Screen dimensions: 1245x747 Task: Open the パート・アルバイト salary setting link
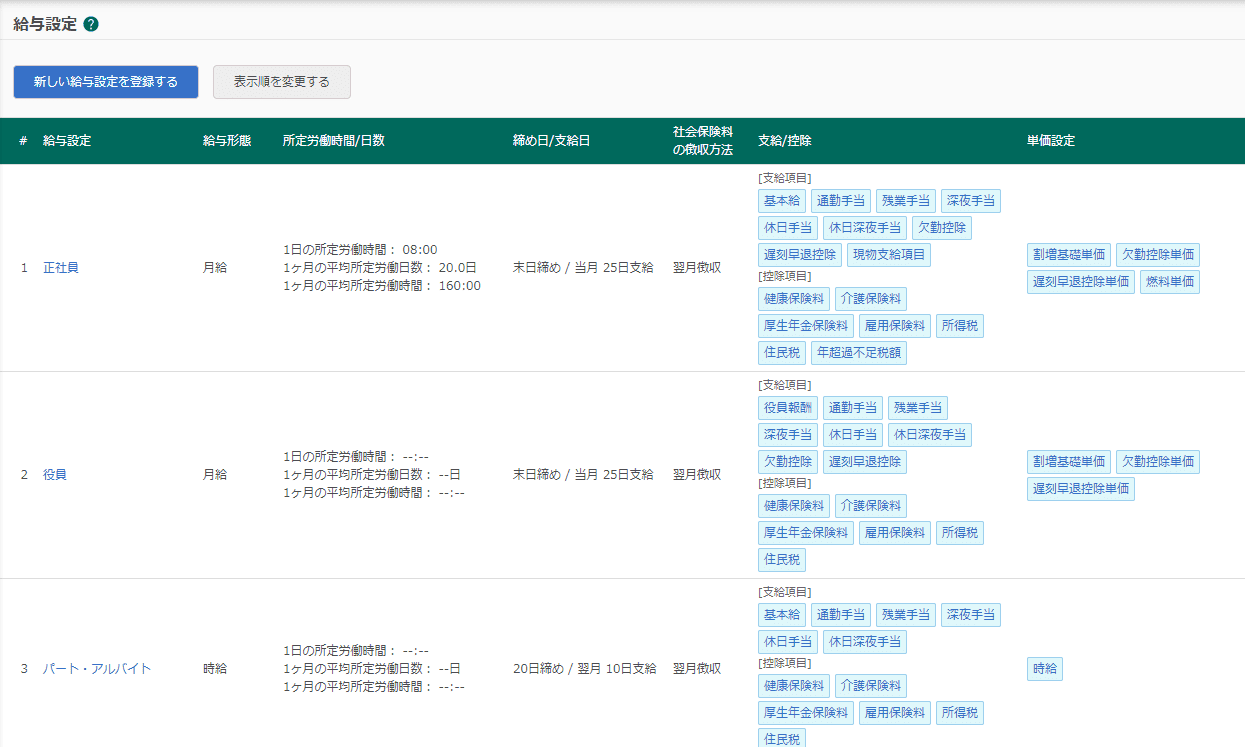96,668
